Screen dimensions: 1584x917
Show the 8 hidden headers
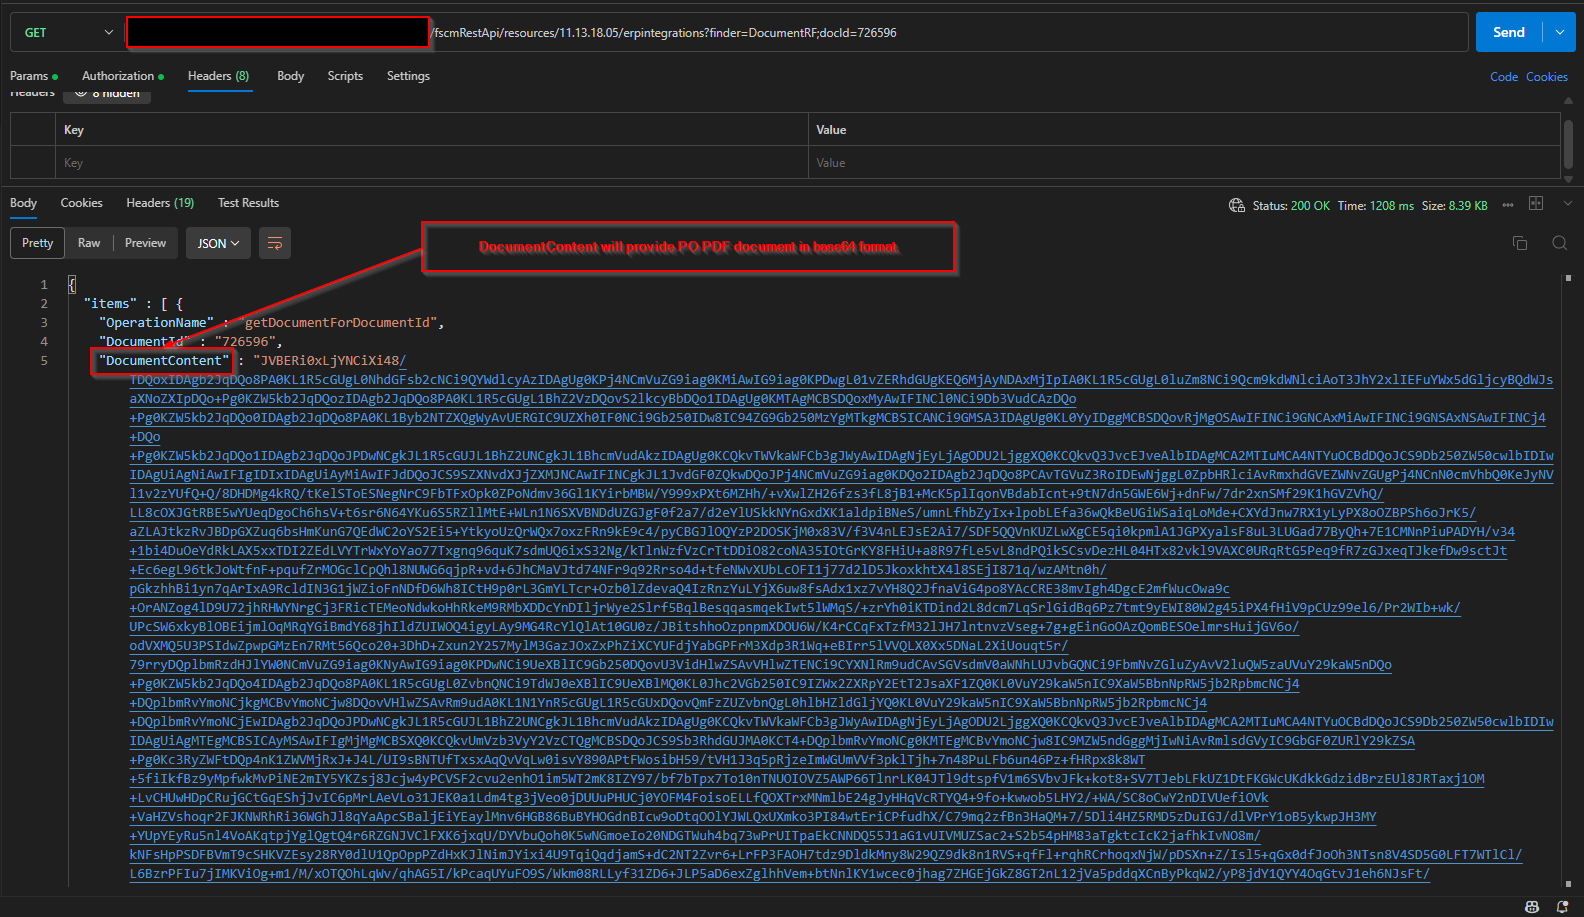pos(108,94)
